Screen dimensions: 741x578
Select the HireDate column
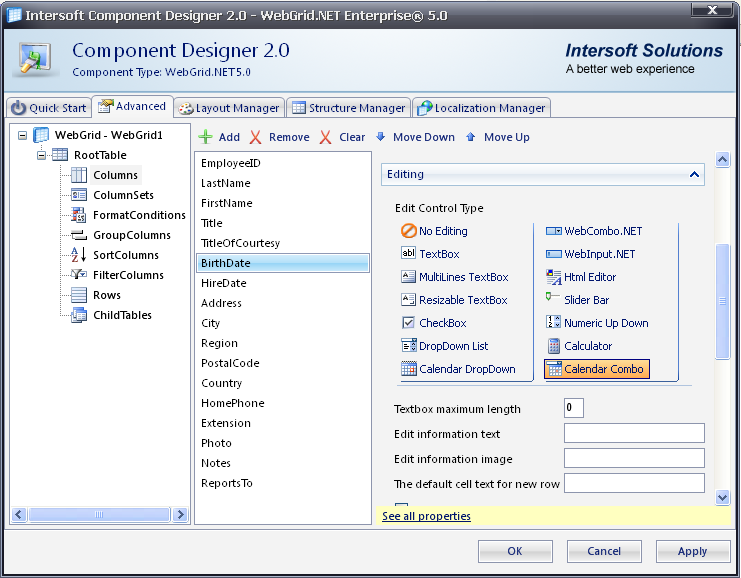tap(283, 283)
